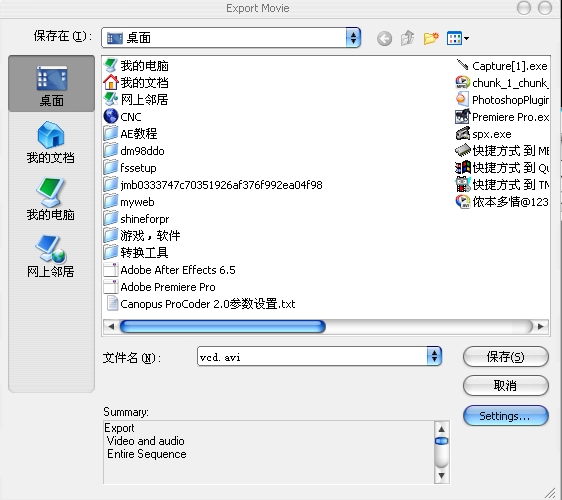Click the Back navigation arrow icon

(x=384, y=38)
